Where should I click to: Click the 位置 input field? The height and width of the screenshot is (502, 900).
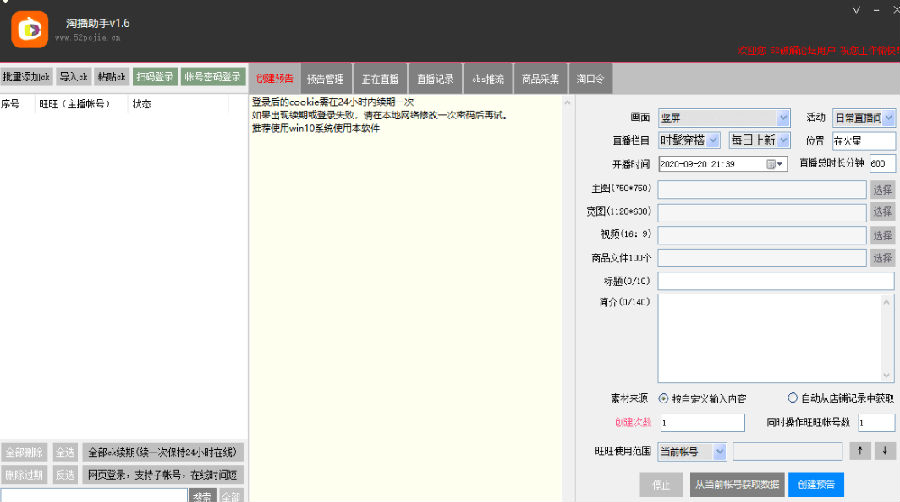coord(864,141)
